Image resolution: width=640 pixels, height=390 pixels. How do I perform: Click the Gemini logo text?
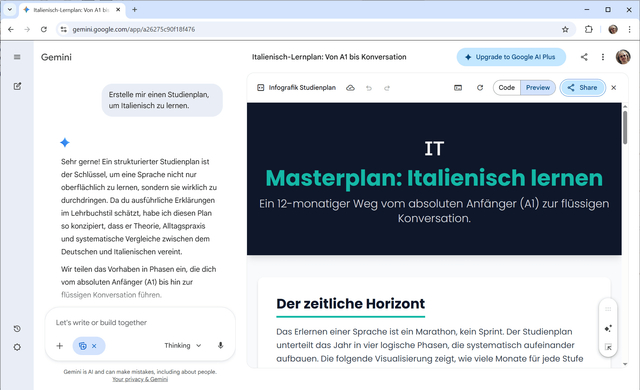coord(56,57)
